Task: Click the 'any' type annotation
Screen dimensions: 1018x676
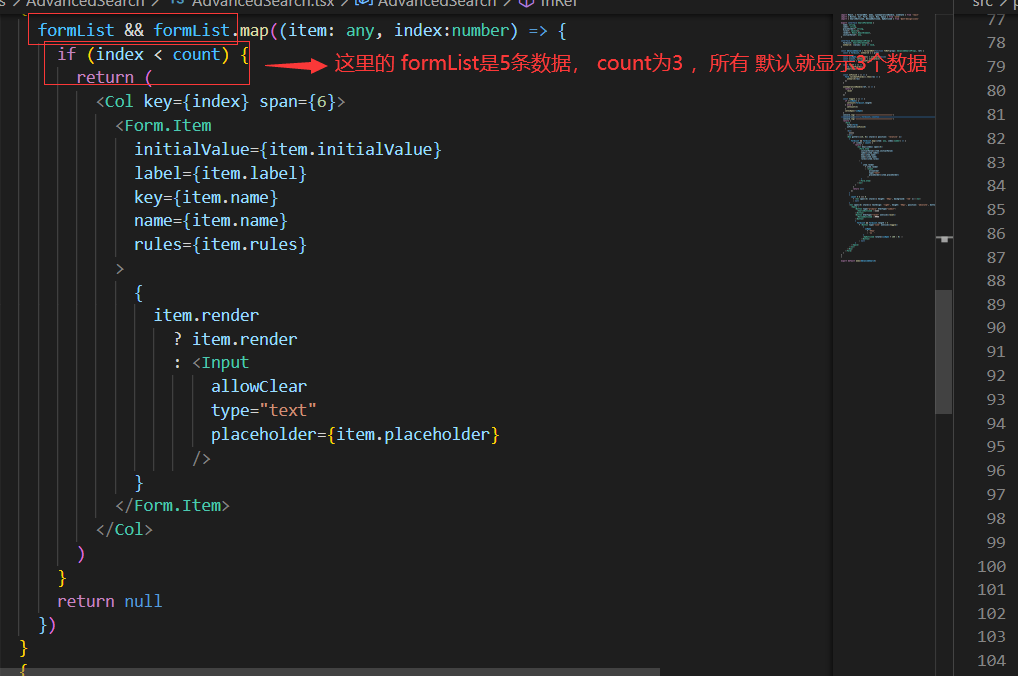Action: coord(360,31)
